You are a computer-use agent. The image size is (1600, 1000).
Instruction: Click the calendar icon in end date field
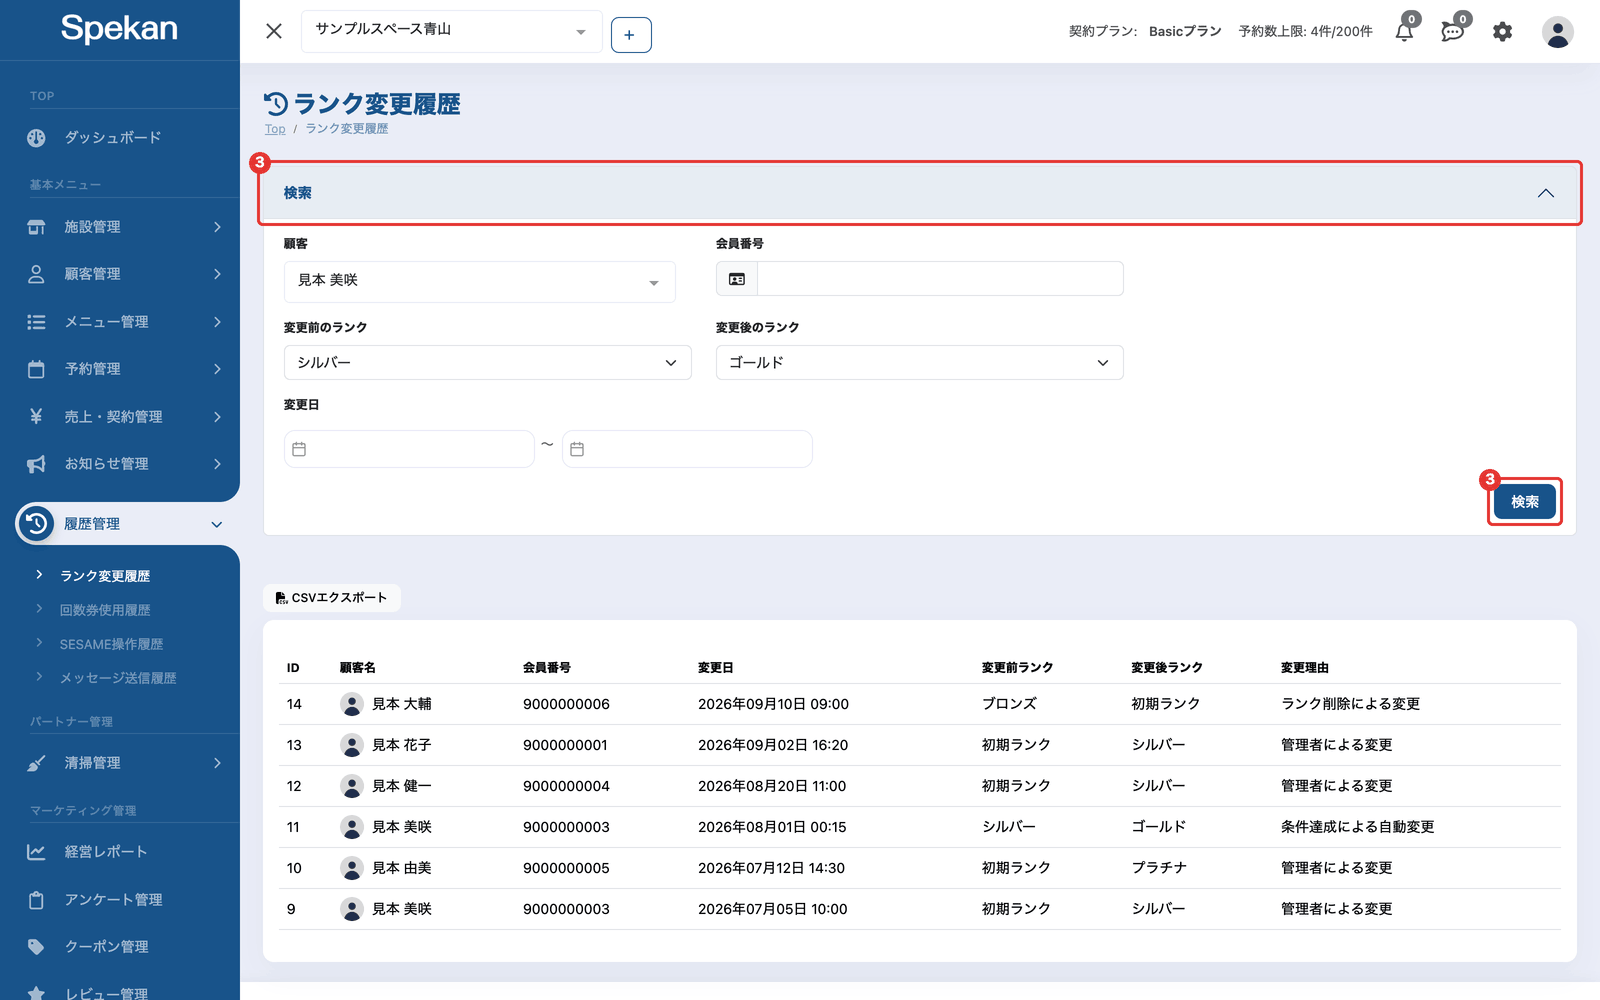(x=577, y=450)
